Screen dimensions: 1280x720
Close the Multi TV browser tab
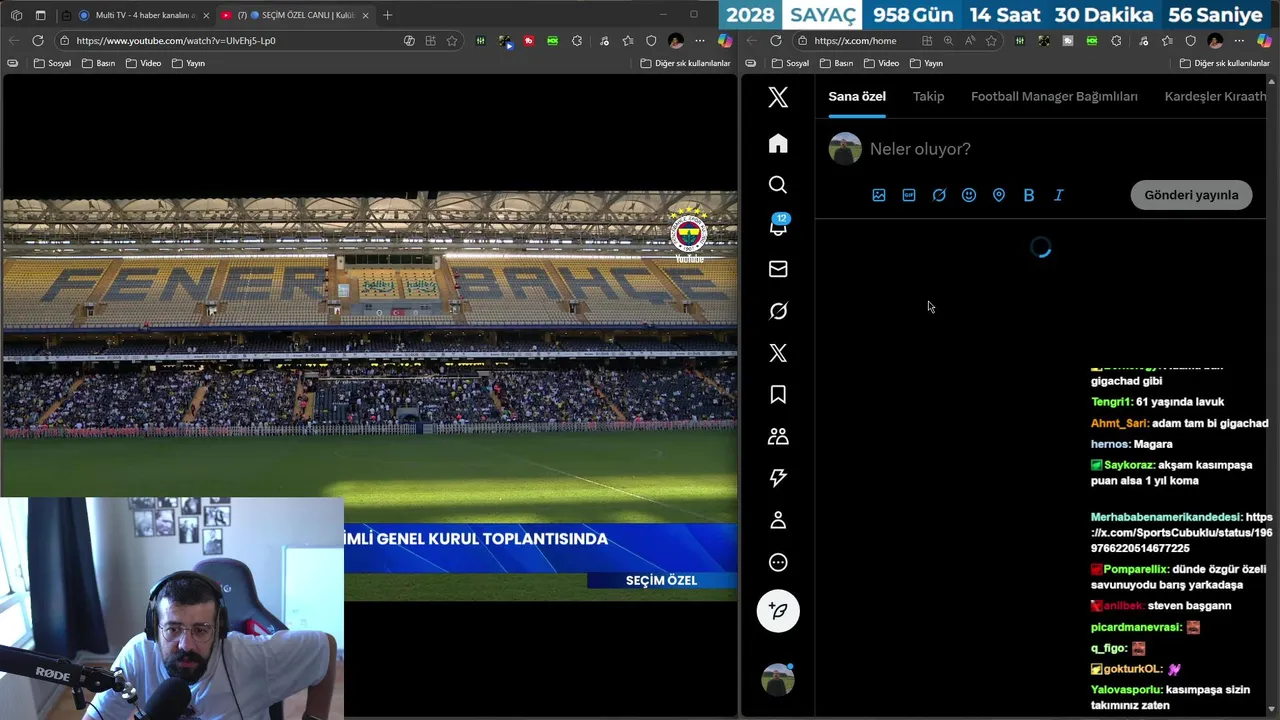pyautogui.click(x=206, y=15)
